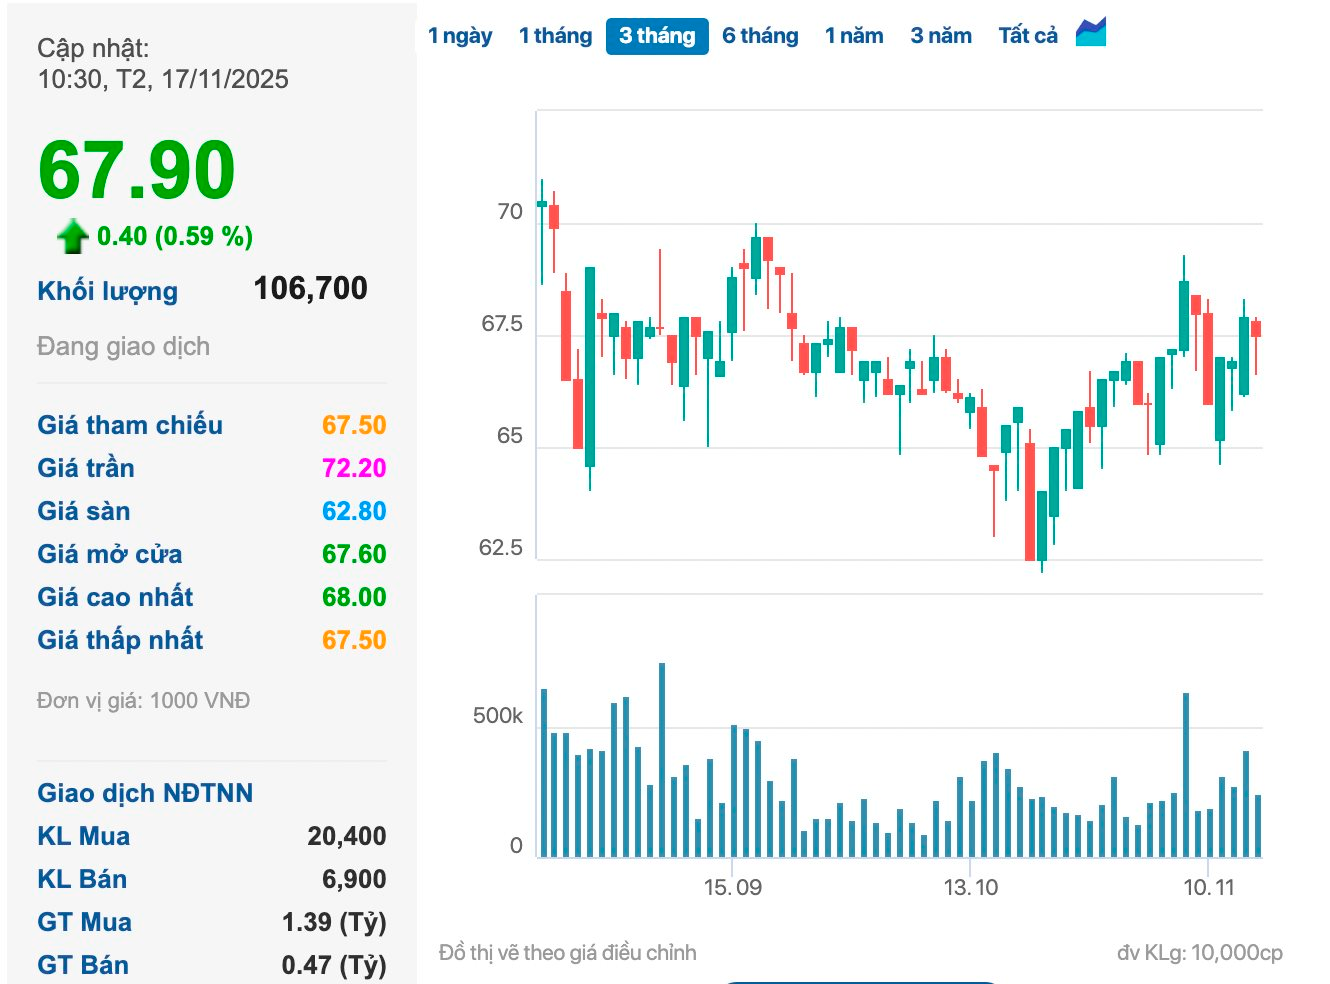Select the Giá trần value 72.20
Screen dimensions: 1330x984
pos(353,468)
